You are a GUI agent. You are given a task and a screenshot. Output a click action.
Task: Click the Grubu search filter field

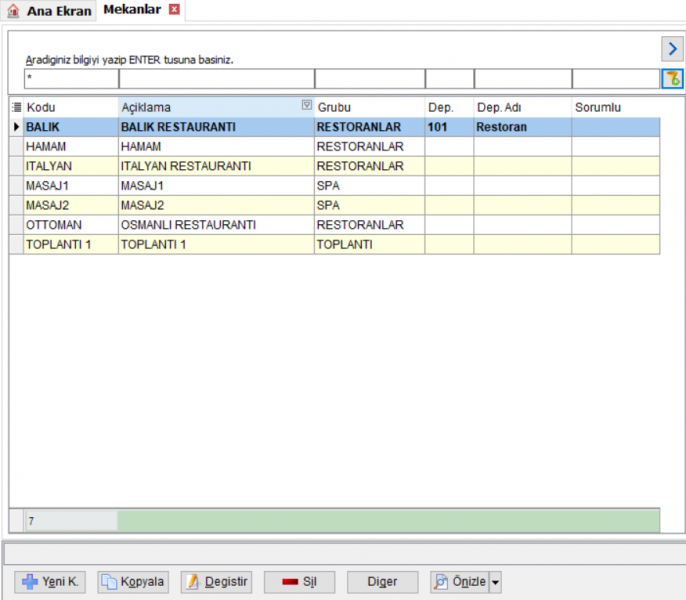click(370, 79)
